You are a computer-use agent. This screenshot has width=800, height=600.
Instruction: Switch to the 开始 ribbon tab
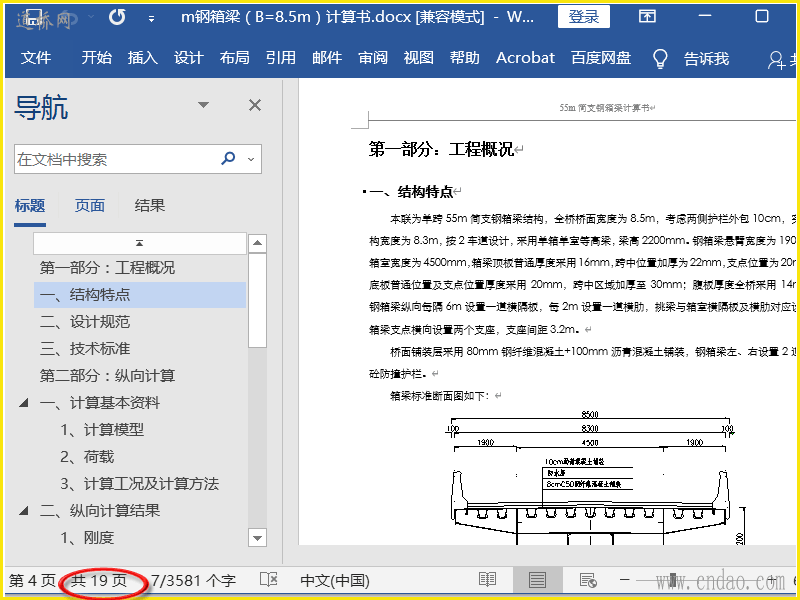[96, 58]
